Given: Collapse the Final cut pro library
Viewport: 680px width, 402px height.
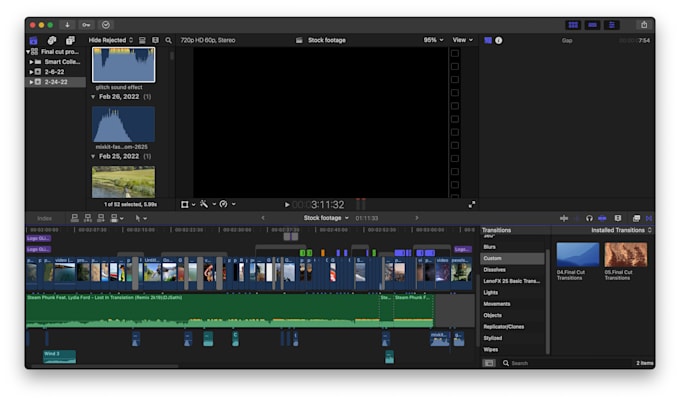Looking at the screenshot, I should click(28, 52).
